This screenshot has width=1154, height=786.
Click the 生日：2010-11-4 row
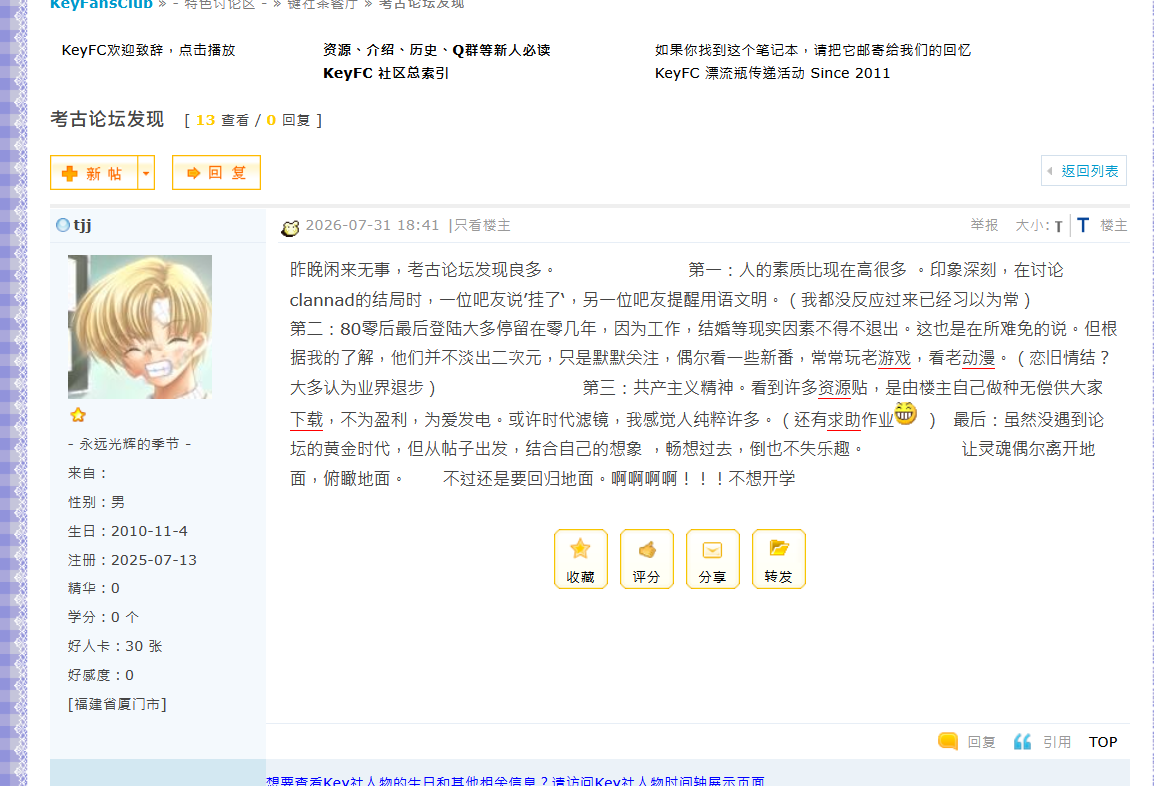(127, 531)
